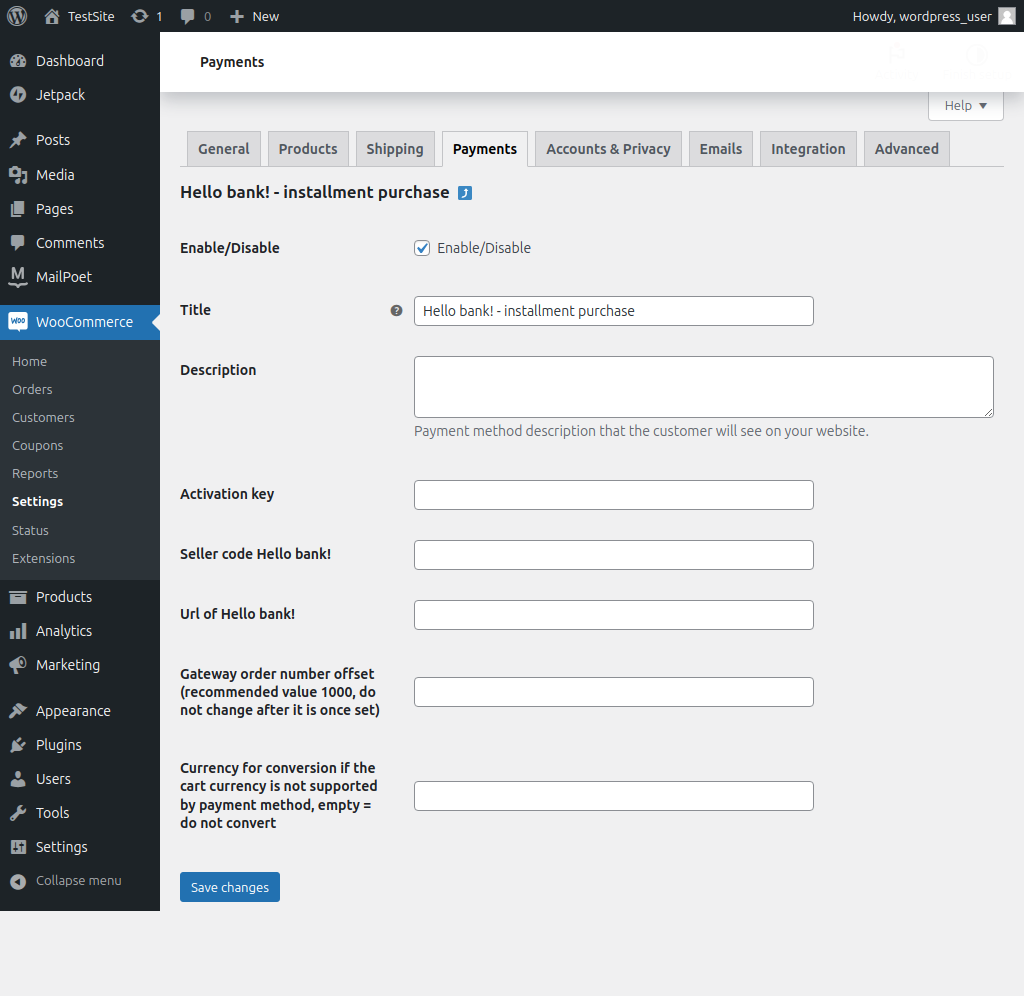The width and height of the screenshot is (1024, 996).
Task: Click the WooCommerce Woo icon
Action: [x=18, y=321]
